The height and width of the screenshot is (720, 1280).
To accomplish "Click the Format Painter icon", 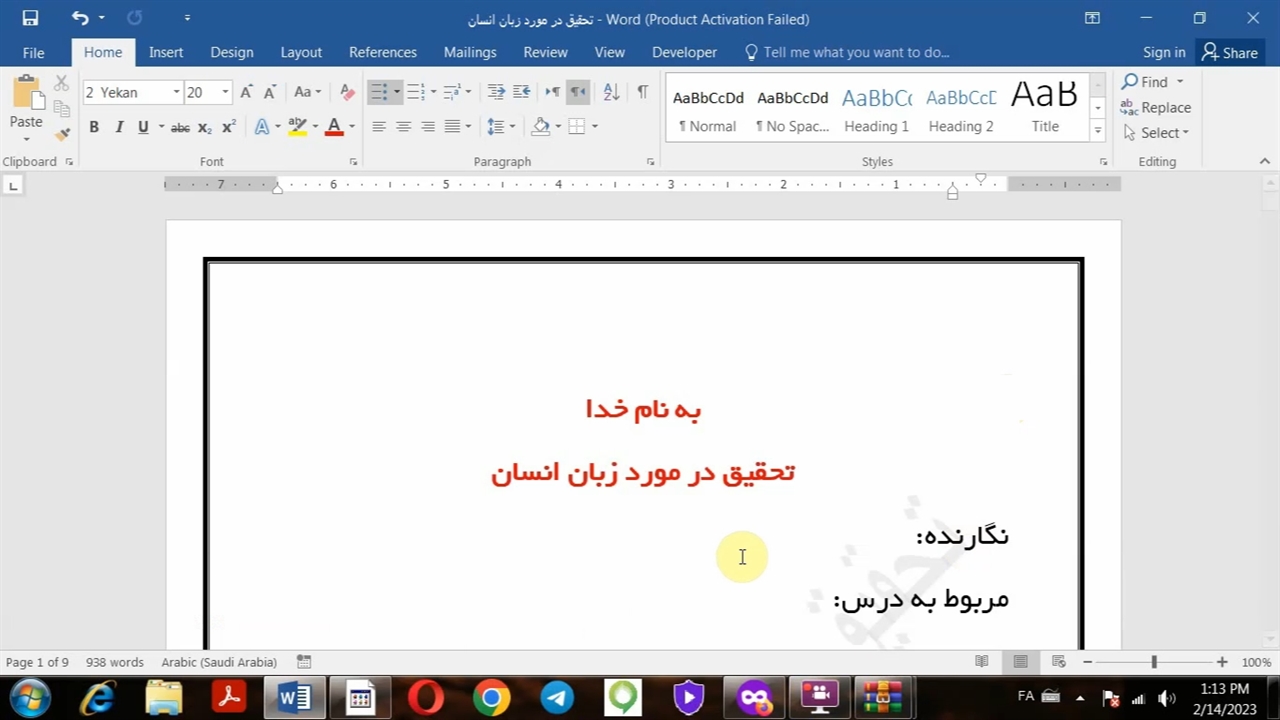I will point(62,133).
